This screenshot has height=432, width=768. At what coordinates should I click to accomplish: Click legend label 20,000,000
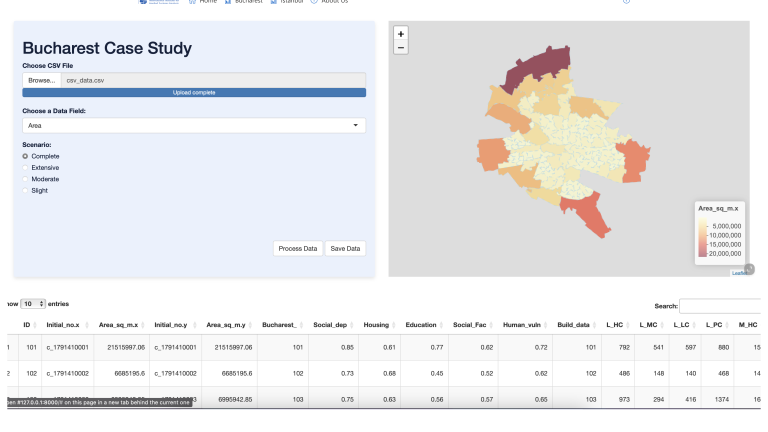click(725, 254)
